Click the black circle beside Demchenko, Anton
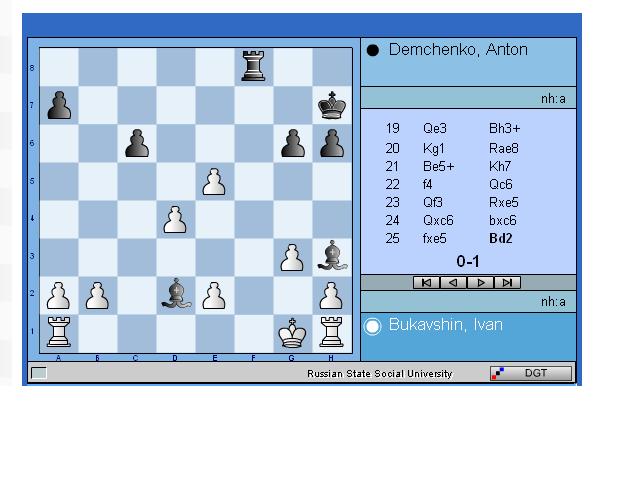This screenshot has width=640, height=480. [373, 50]
